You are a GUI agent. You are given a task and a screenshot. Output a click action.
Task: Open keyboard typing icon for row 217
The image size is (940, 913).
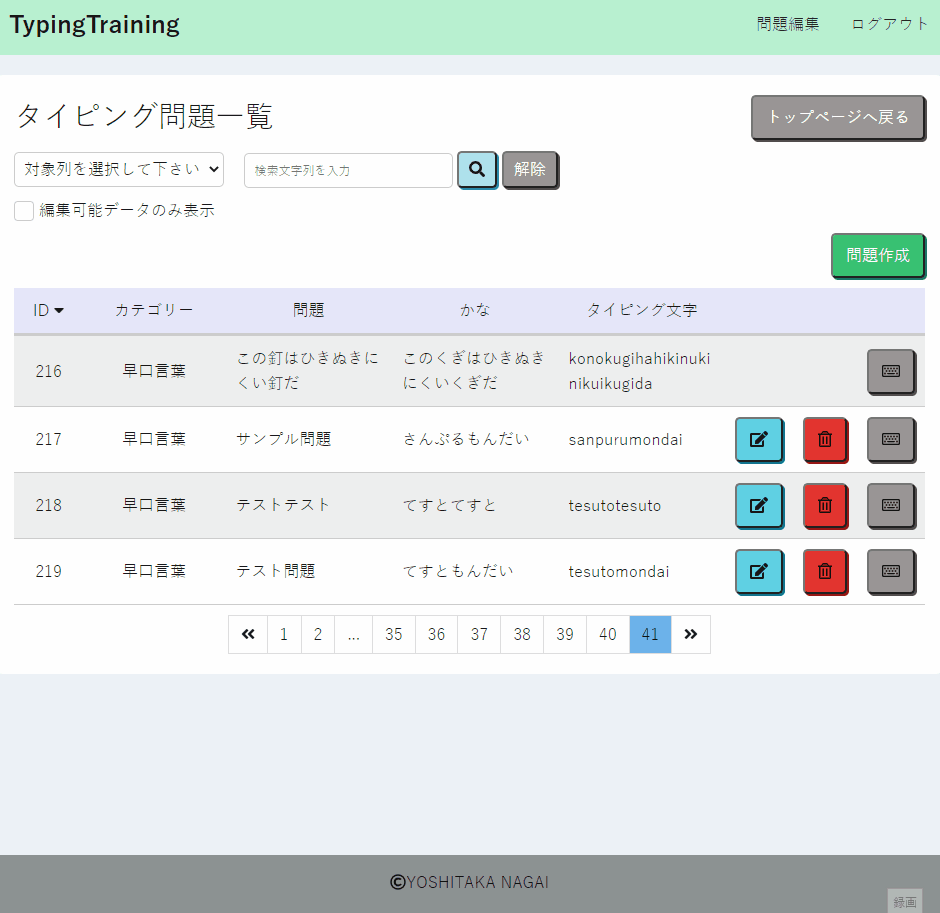click(891, 439)
